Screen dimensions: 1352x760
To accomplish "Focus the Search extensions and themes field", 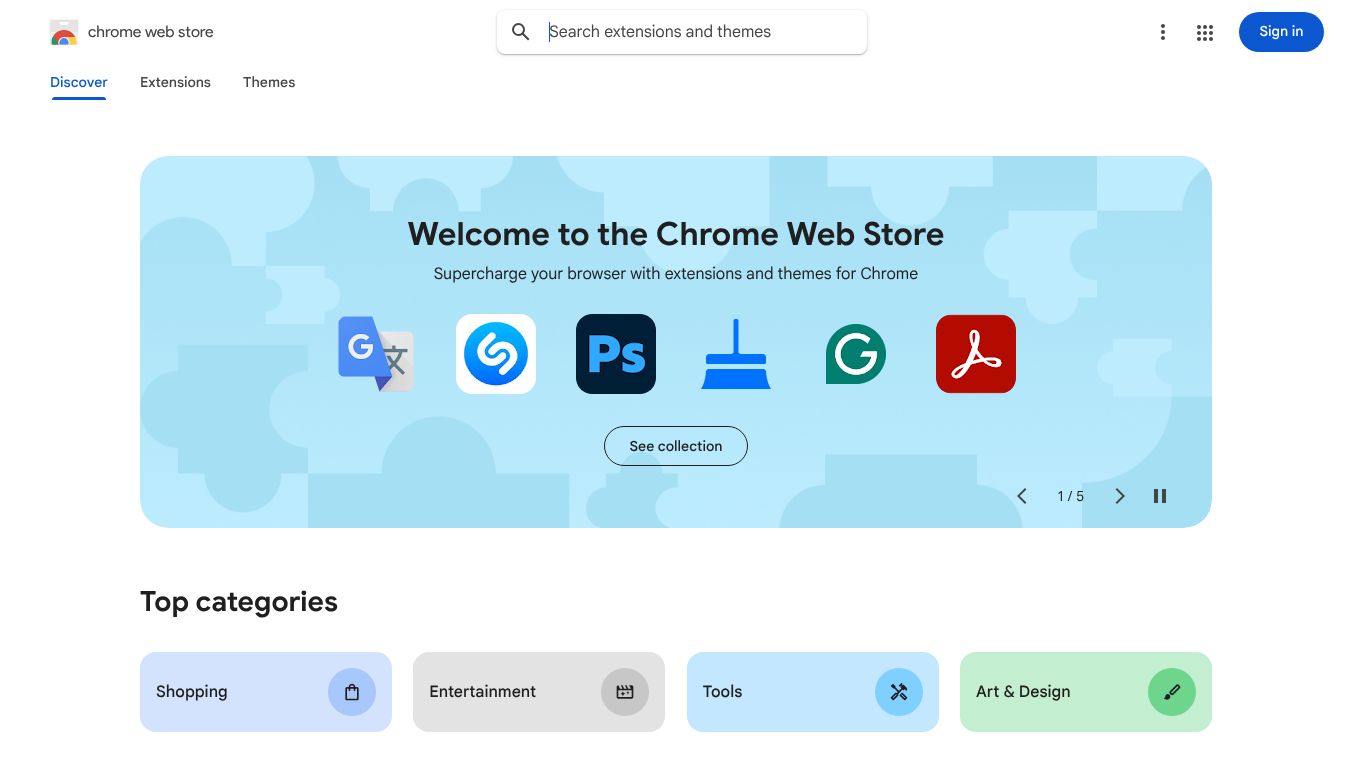I will (x=700, y=32).
